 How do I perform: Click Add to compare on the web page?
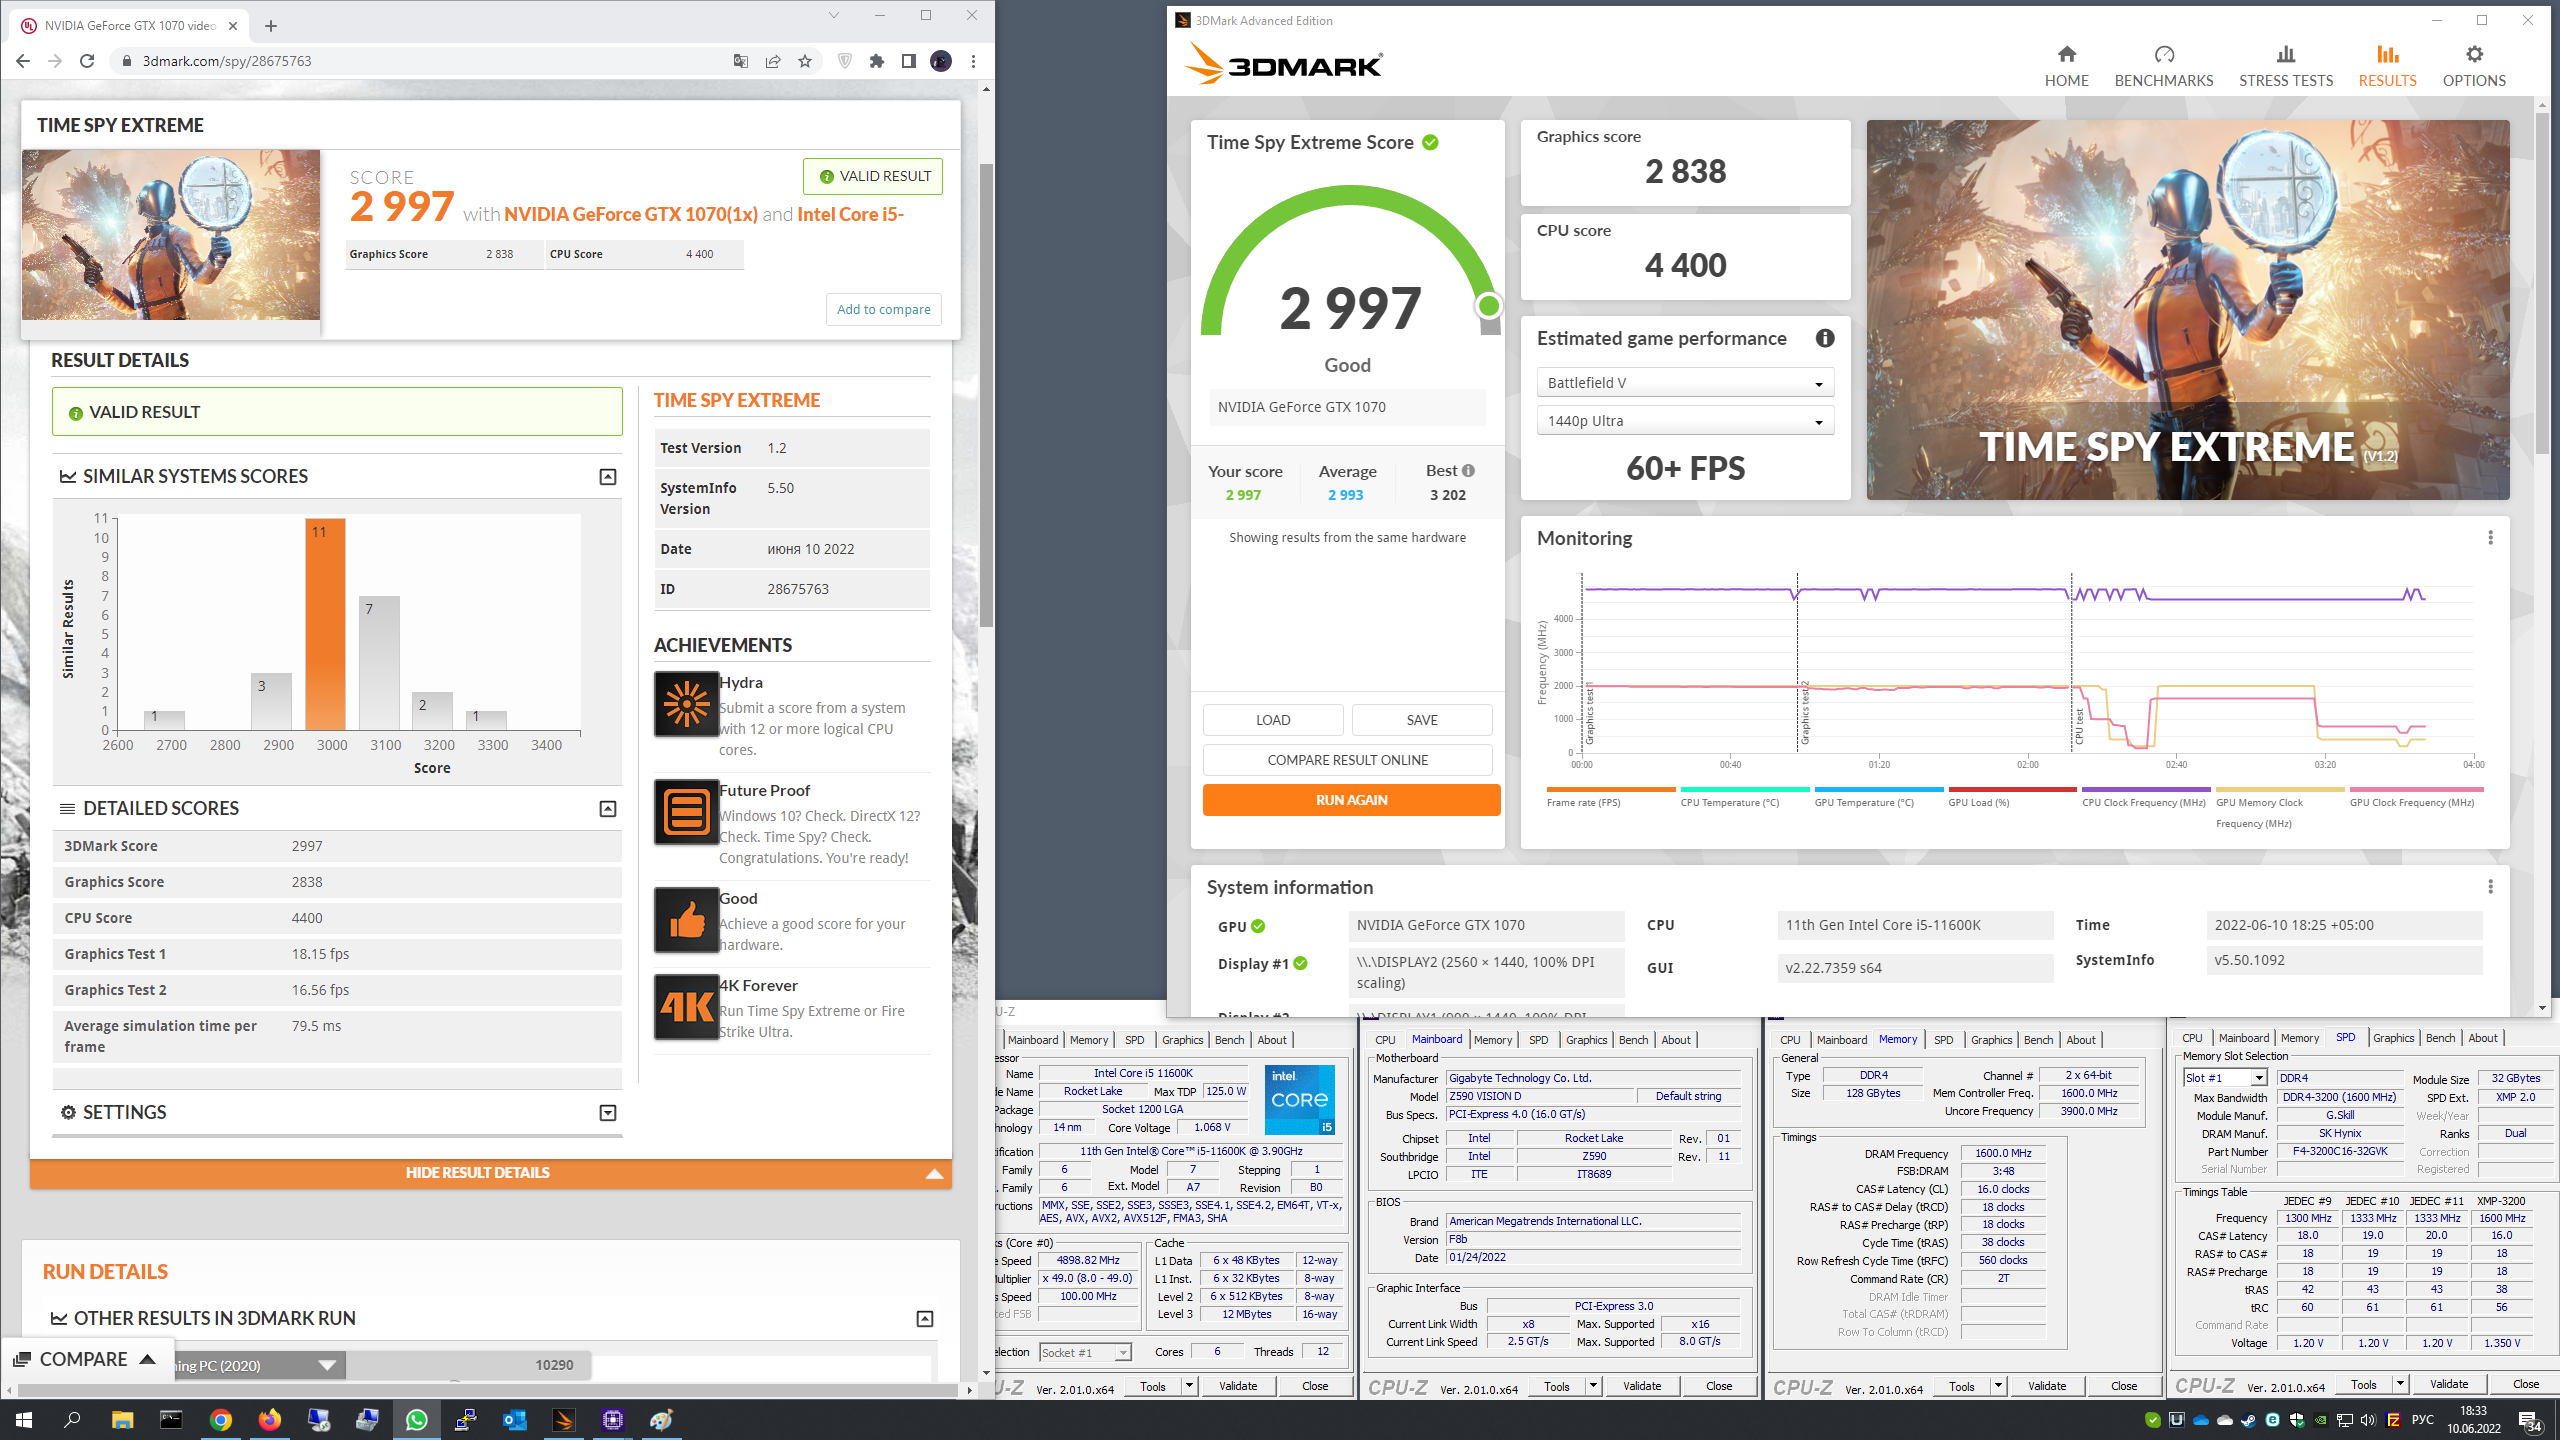883,309
